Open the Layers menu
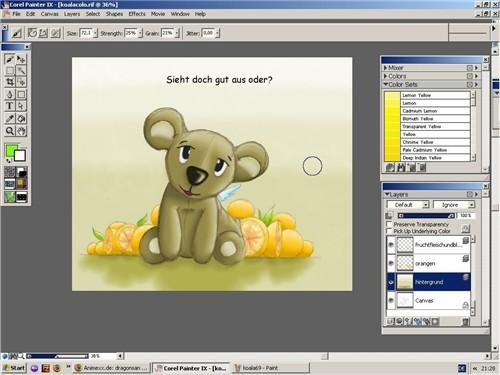 pyautogui.click(x=72, y=14)
